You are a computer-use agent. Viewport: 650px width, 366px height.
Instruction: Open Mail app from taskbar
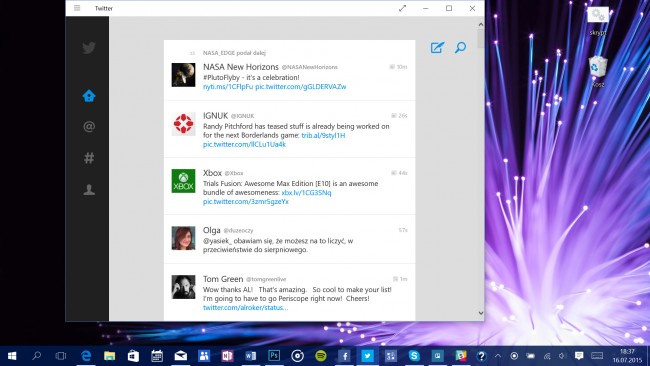pos(180,356)
